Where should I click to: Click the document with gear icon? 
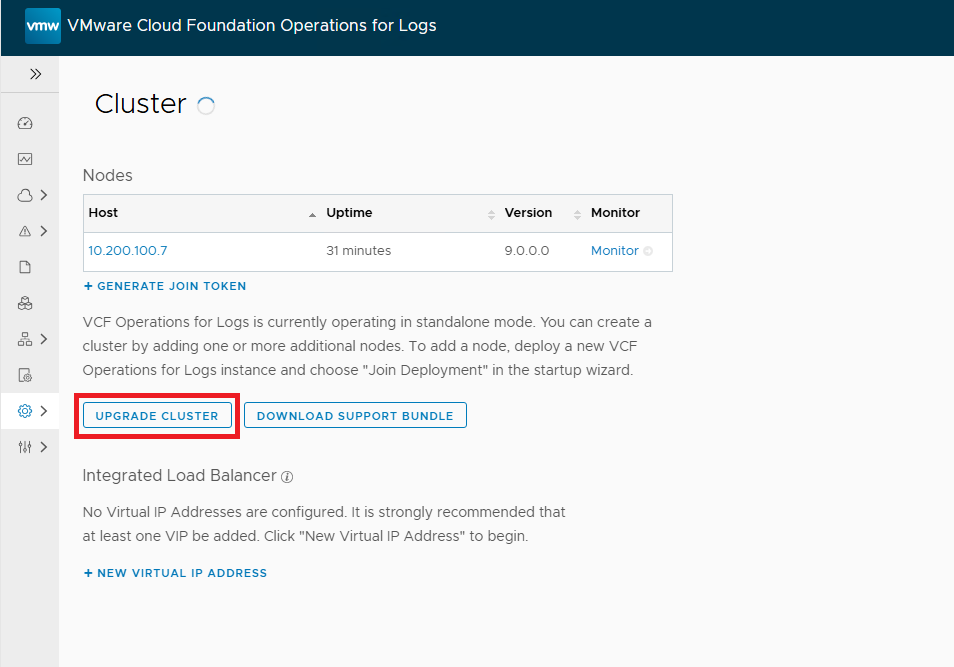pos(26,375)
